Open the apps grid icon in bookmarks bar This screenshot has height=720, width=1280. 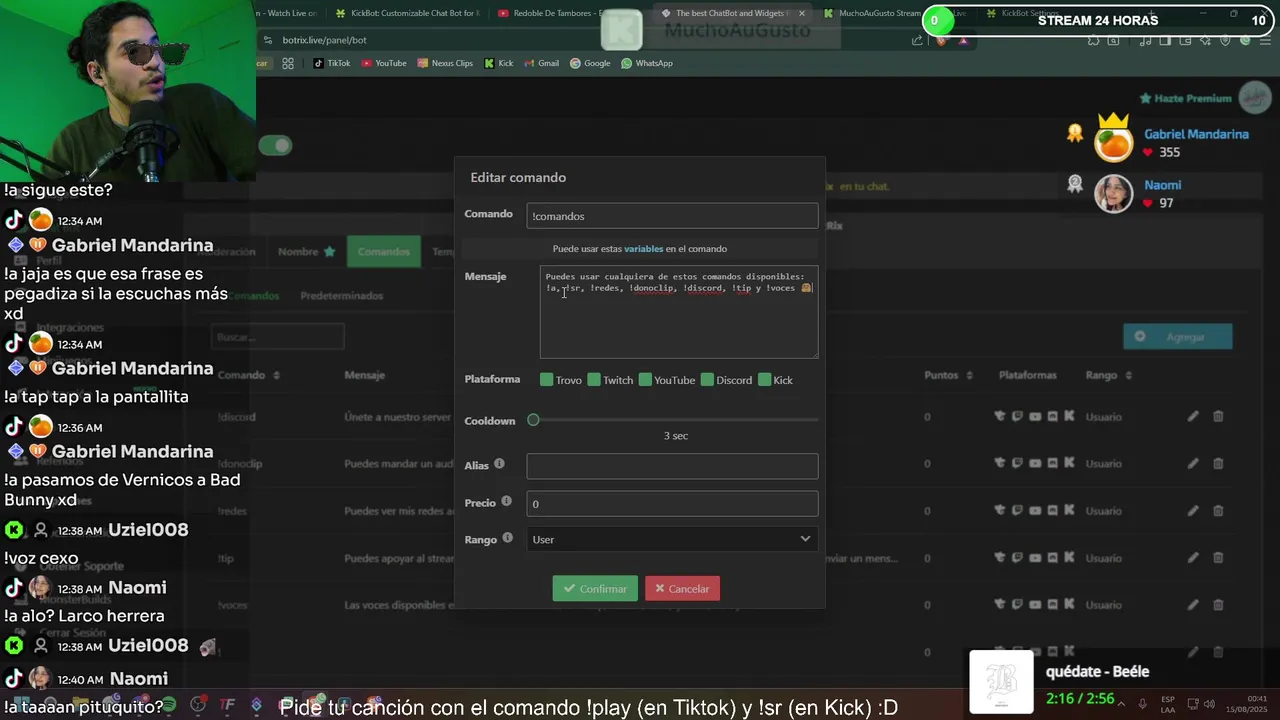(288, 63)
